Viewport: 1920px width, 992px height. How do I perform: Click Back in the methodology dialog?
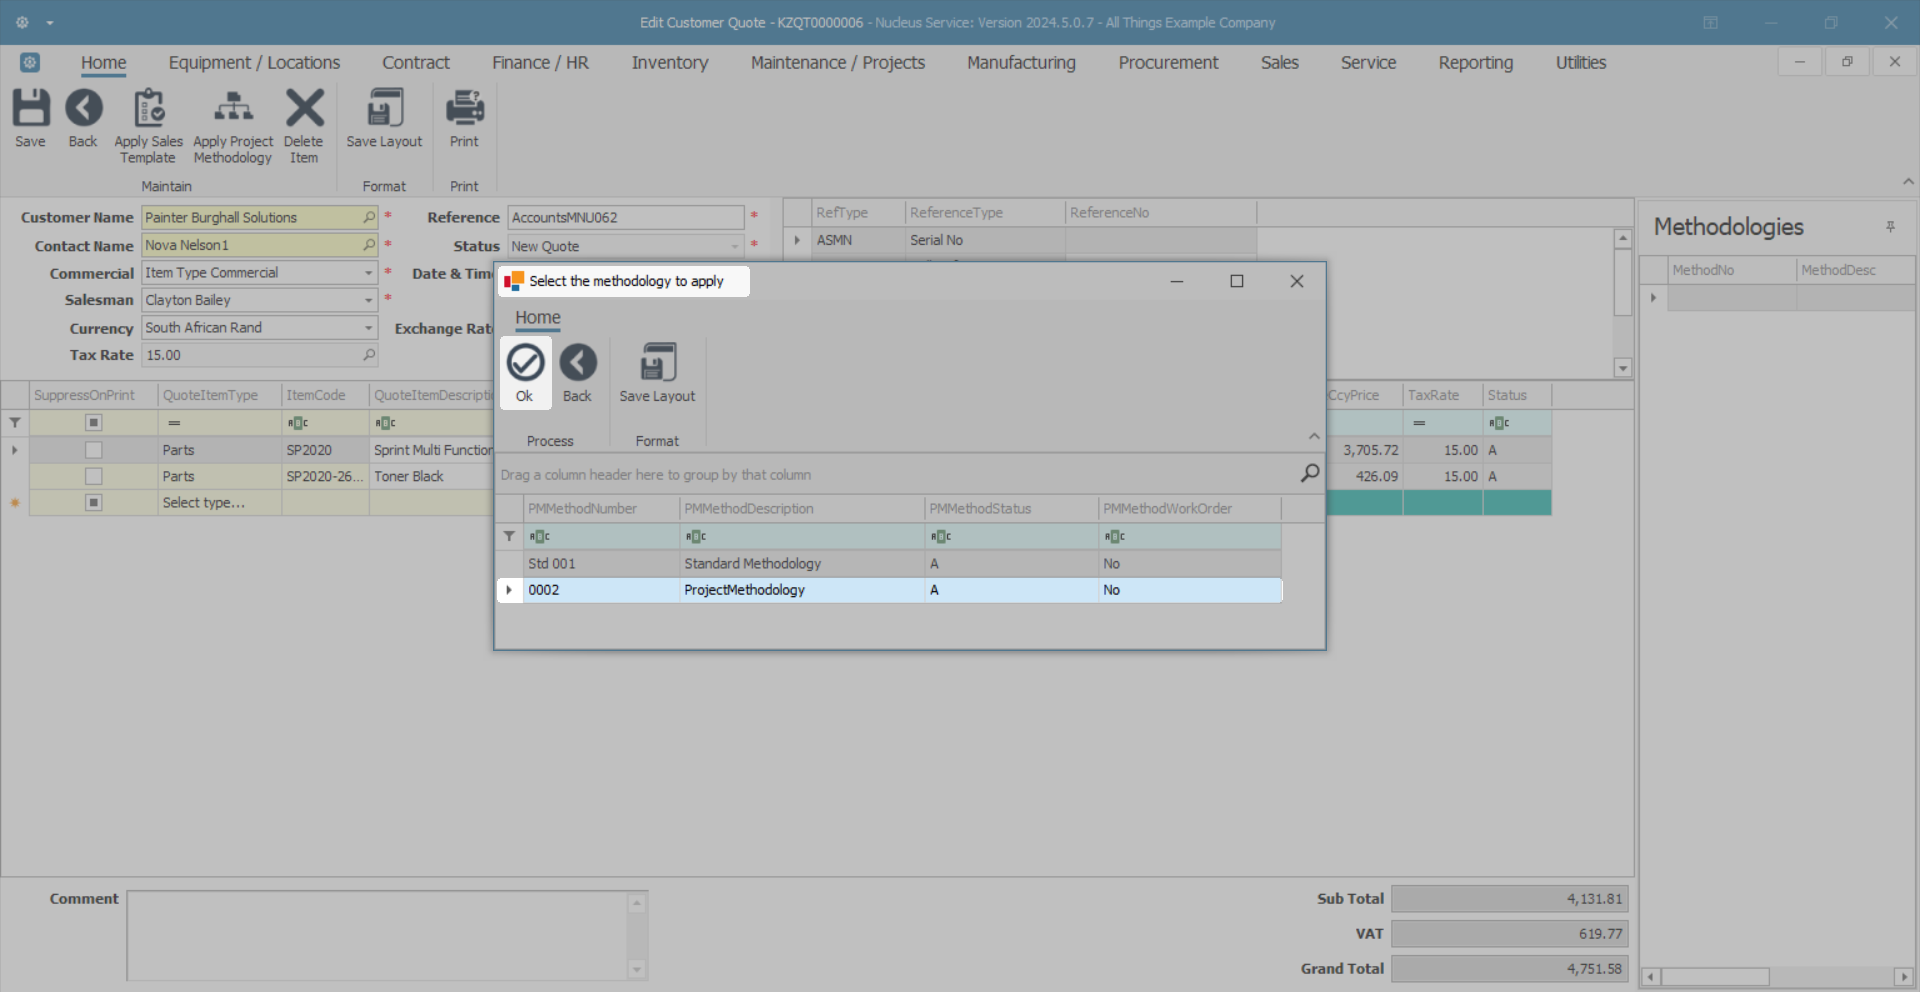pos(578,373)
